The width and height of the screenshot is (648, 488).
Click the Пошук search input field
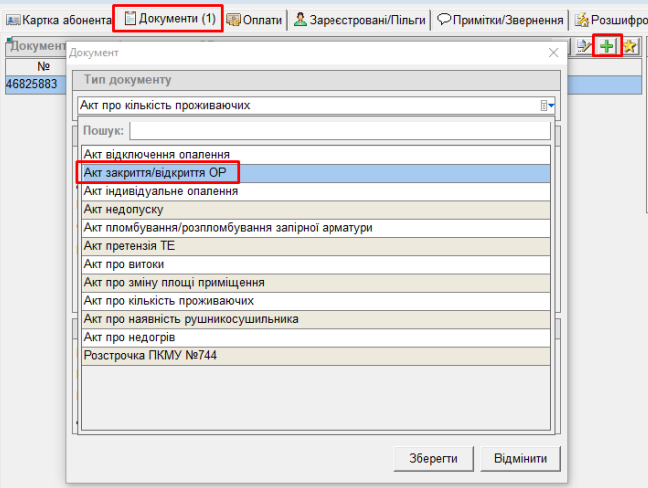coord(339,130)
